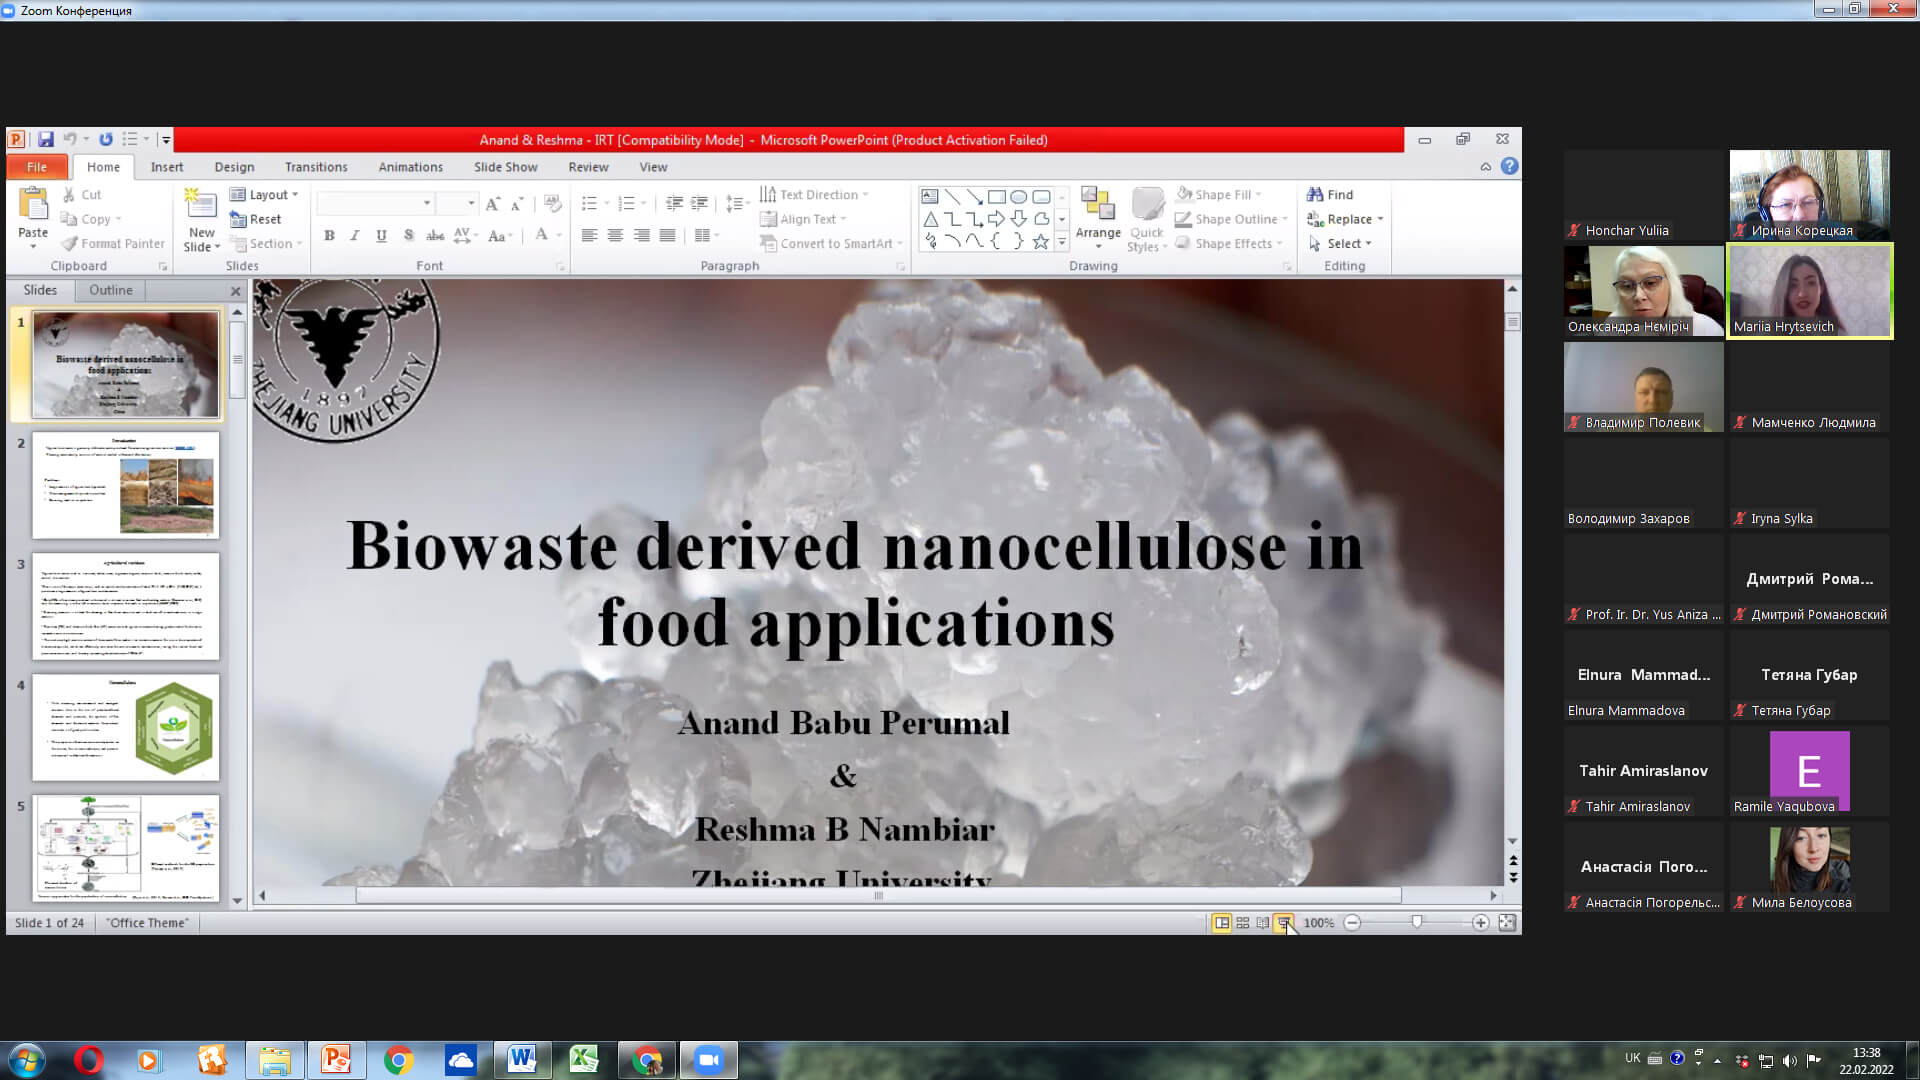Toggle Normal view button in status bar

(x=1222, y=923)
